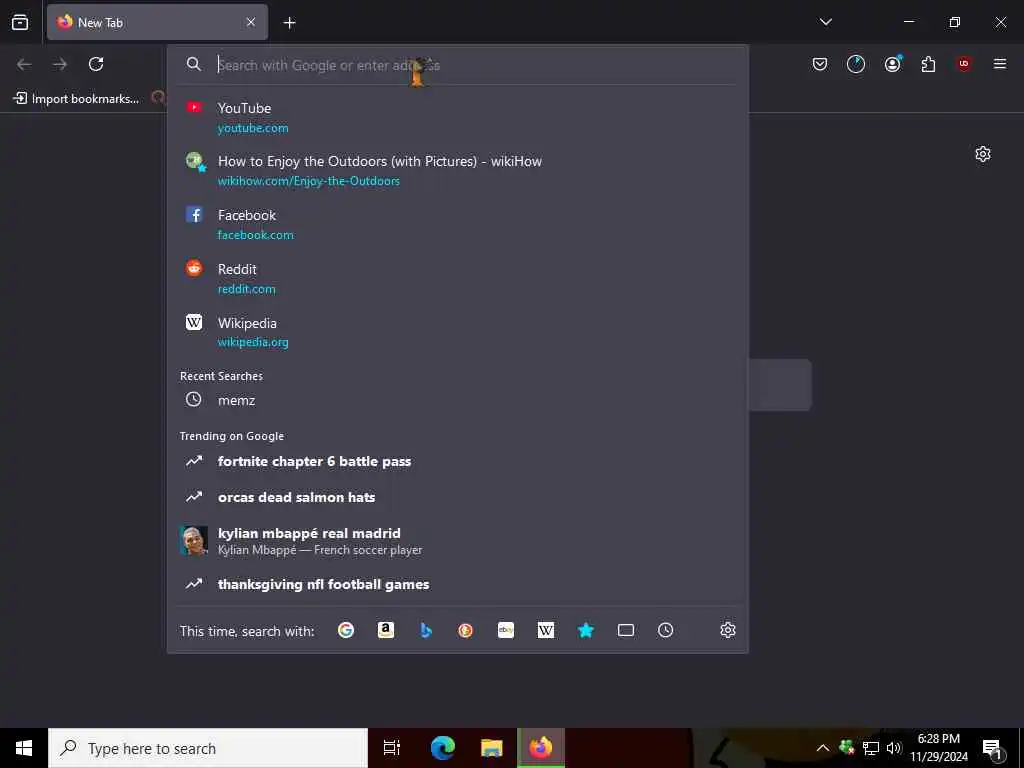
Task: Open the Wikipedia suggestion
Action: coord(457,332)
